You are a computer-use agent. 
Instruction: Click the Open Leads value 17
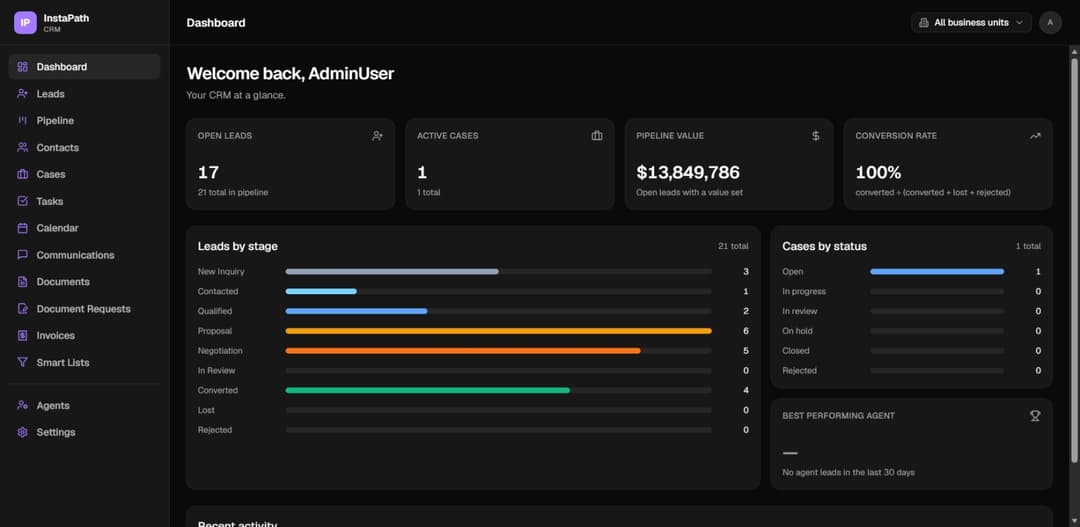pos(209,172)
